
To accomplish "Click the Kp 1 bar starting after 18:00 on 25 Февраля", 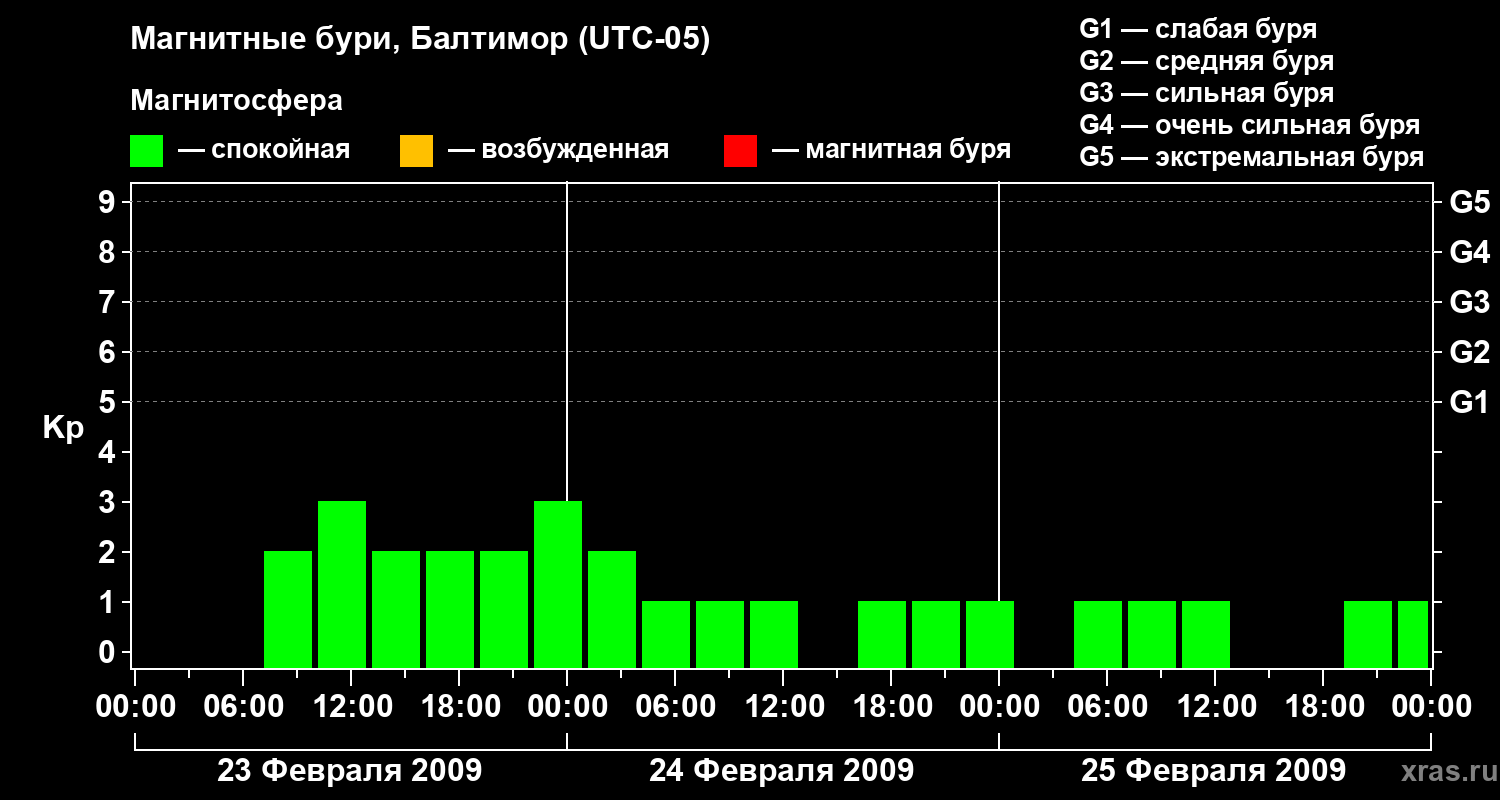I will 1368,634.
